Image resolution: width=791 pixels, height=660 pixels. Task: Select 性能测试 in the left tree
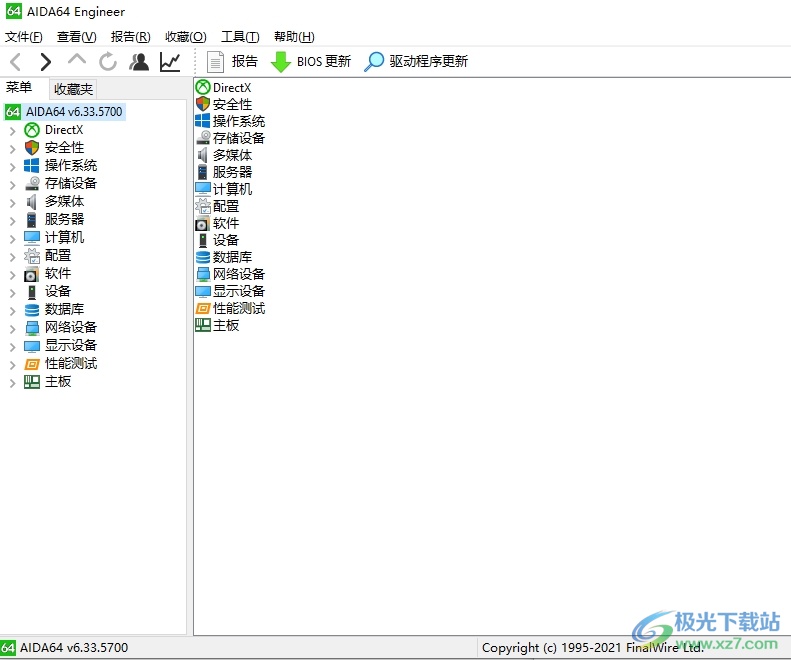click(x=71, y=363)
